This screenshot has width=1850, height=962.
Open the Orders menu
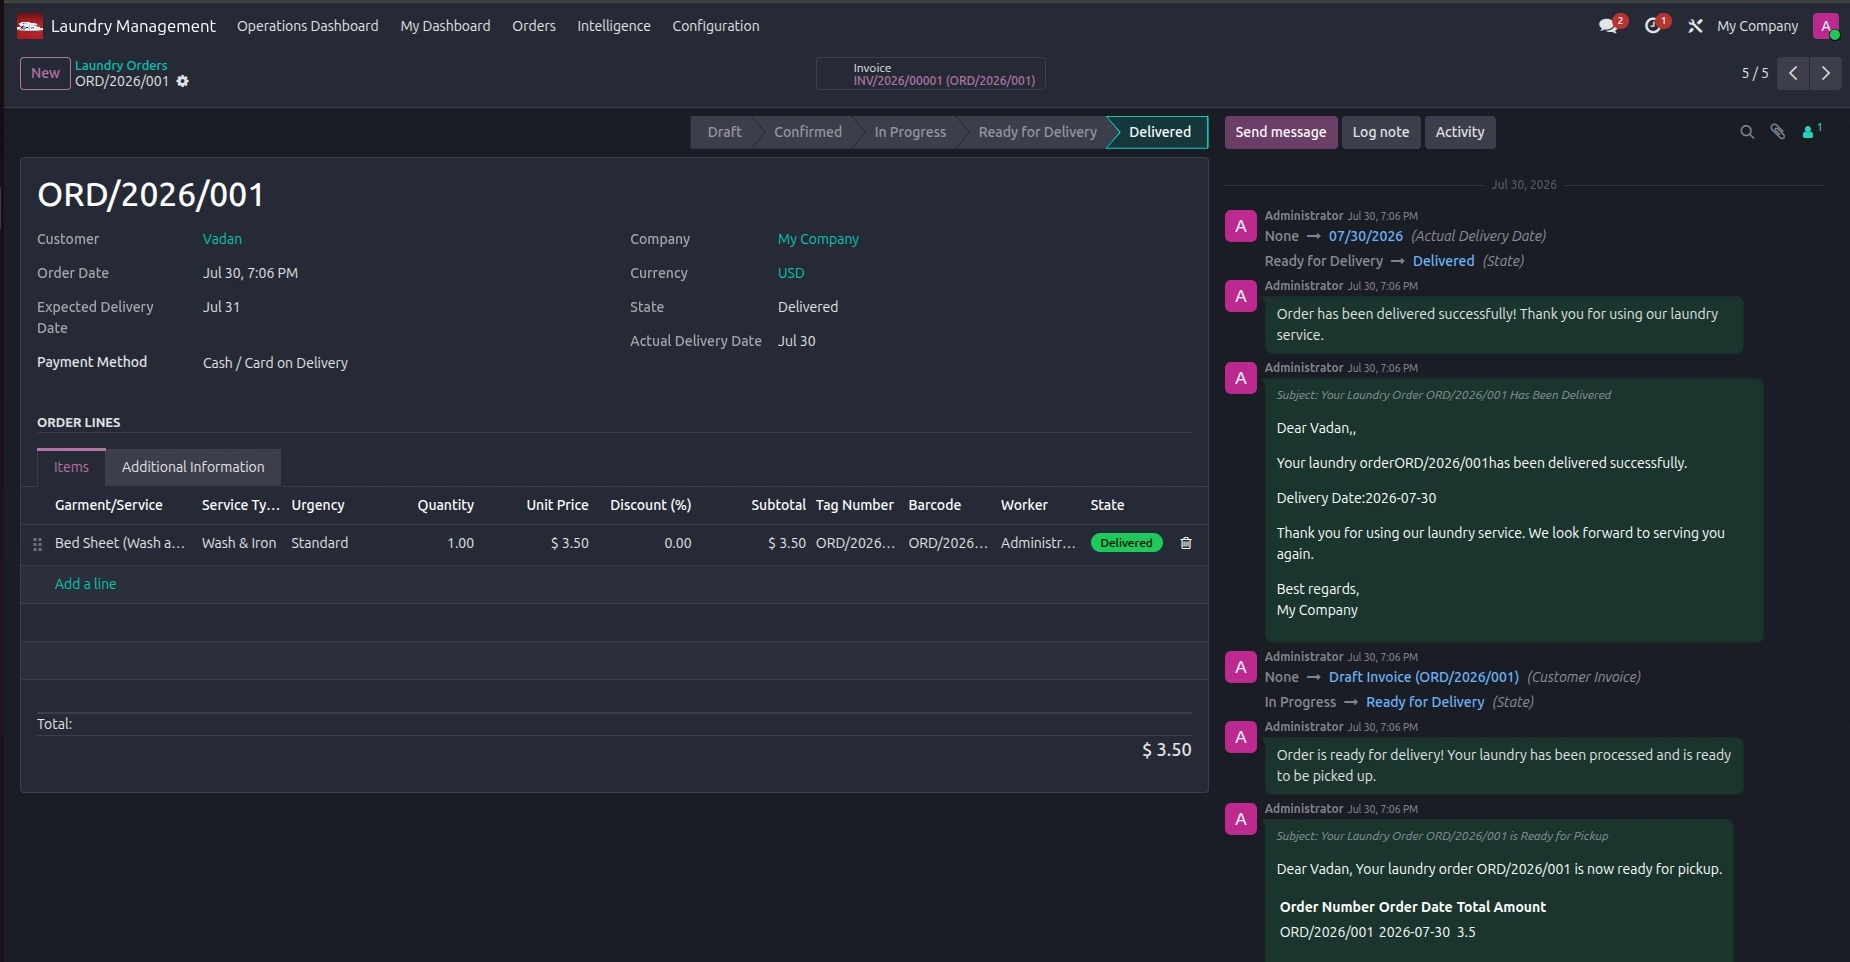[x=534, y=26]
